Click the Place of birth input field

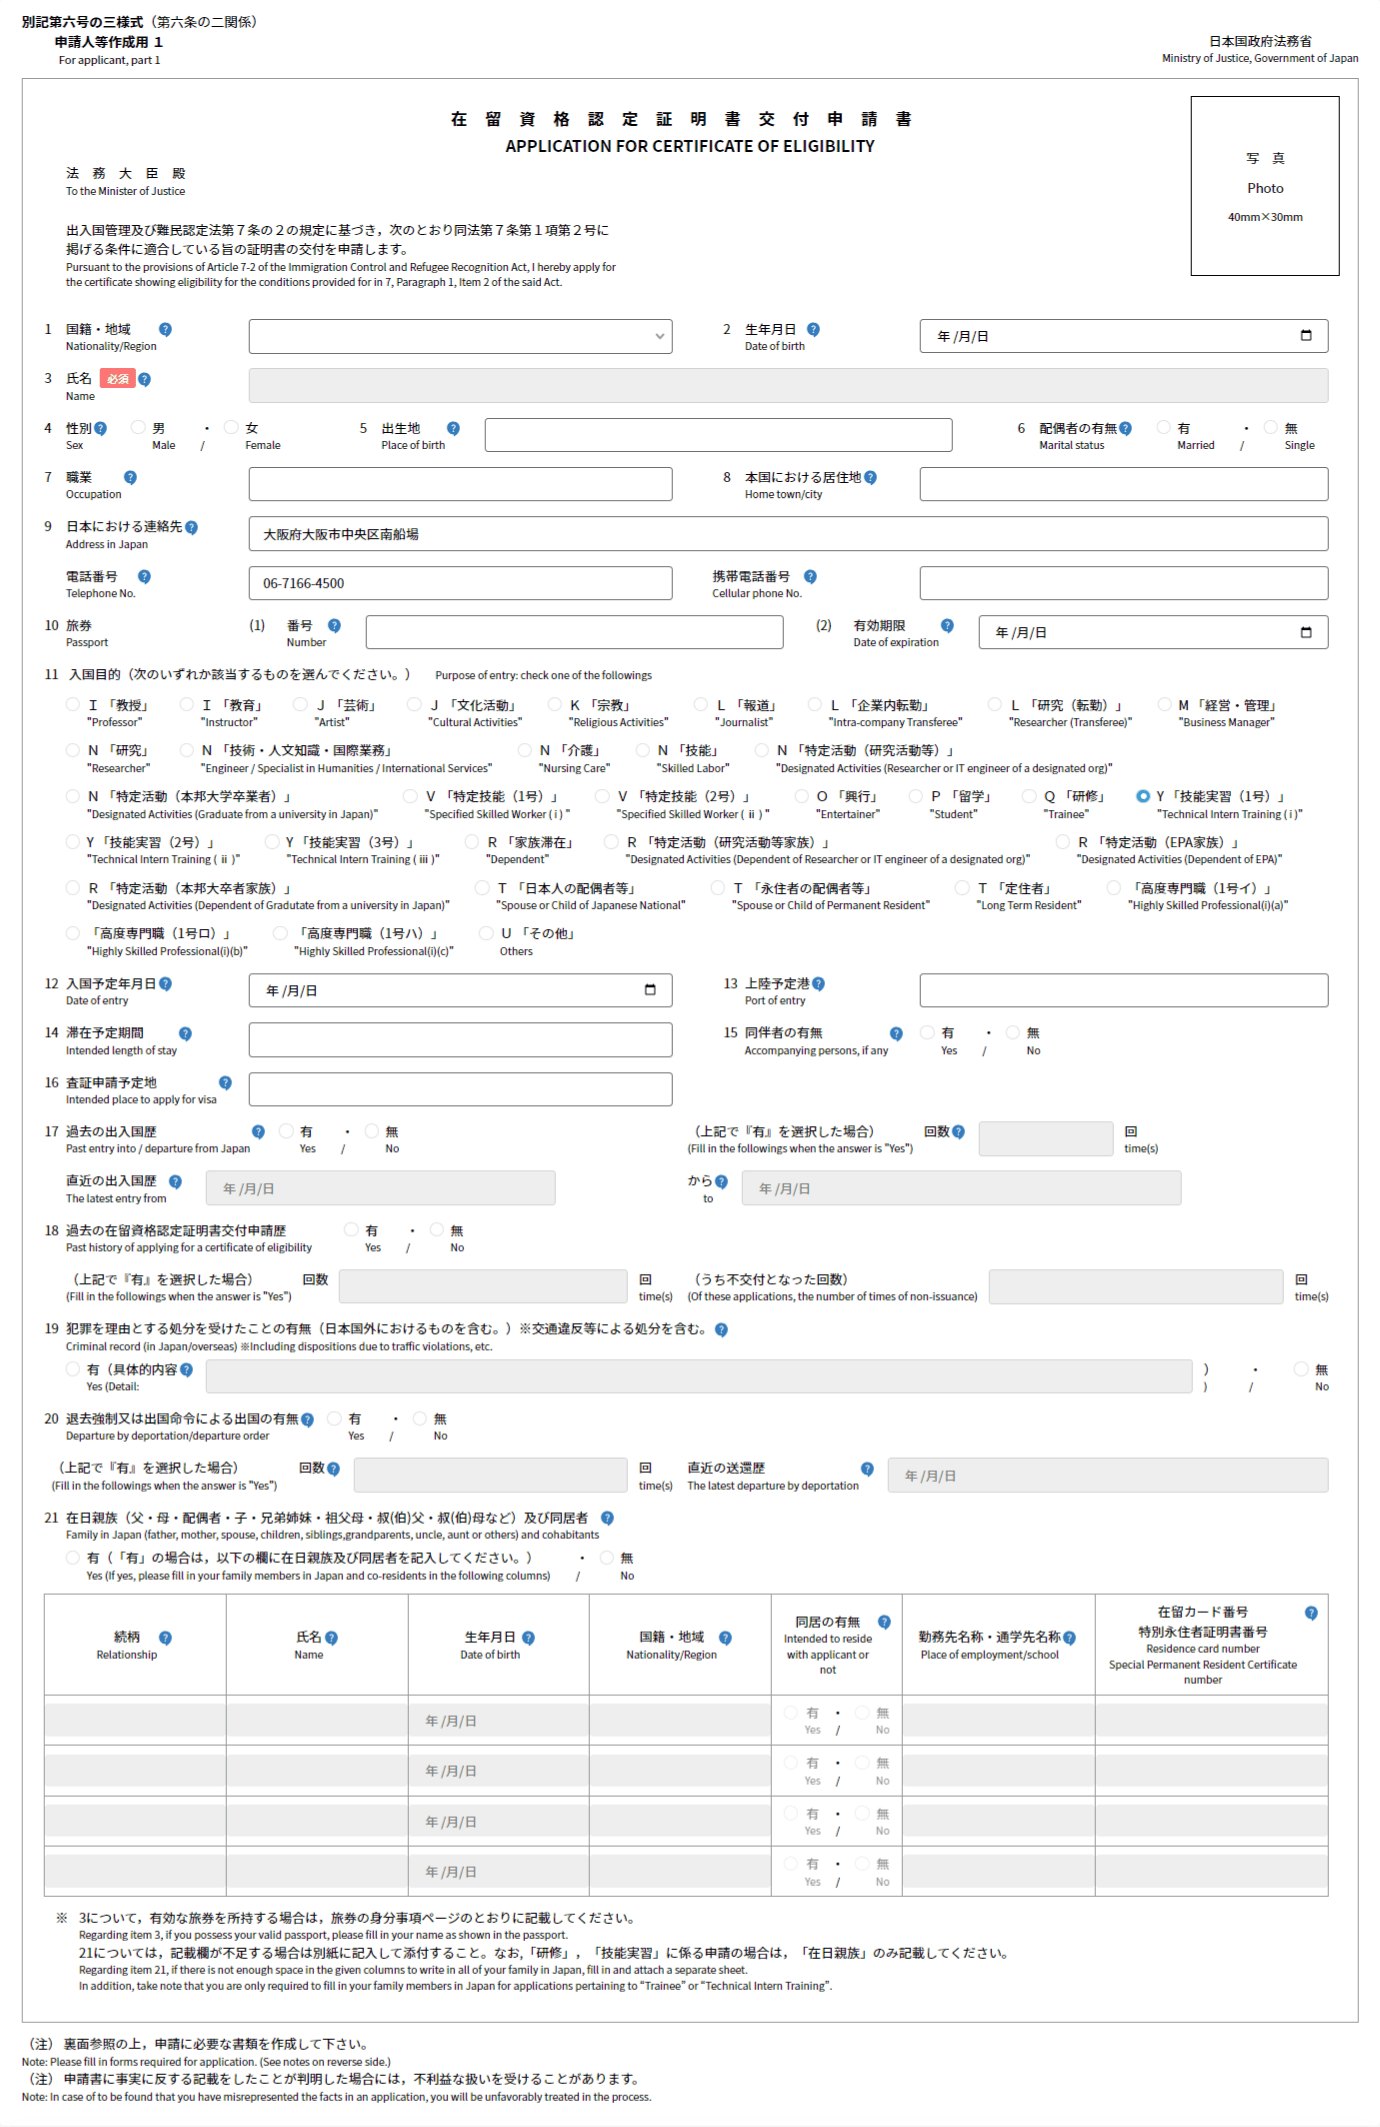(x=718, y=435)
